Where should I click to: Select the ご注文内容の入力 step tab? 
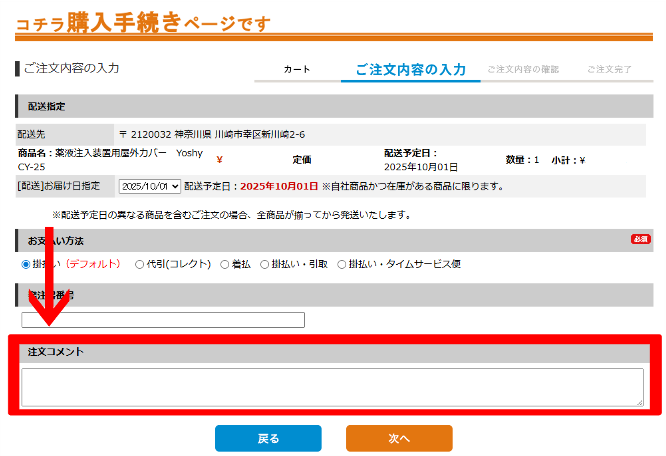pos(410,70)
